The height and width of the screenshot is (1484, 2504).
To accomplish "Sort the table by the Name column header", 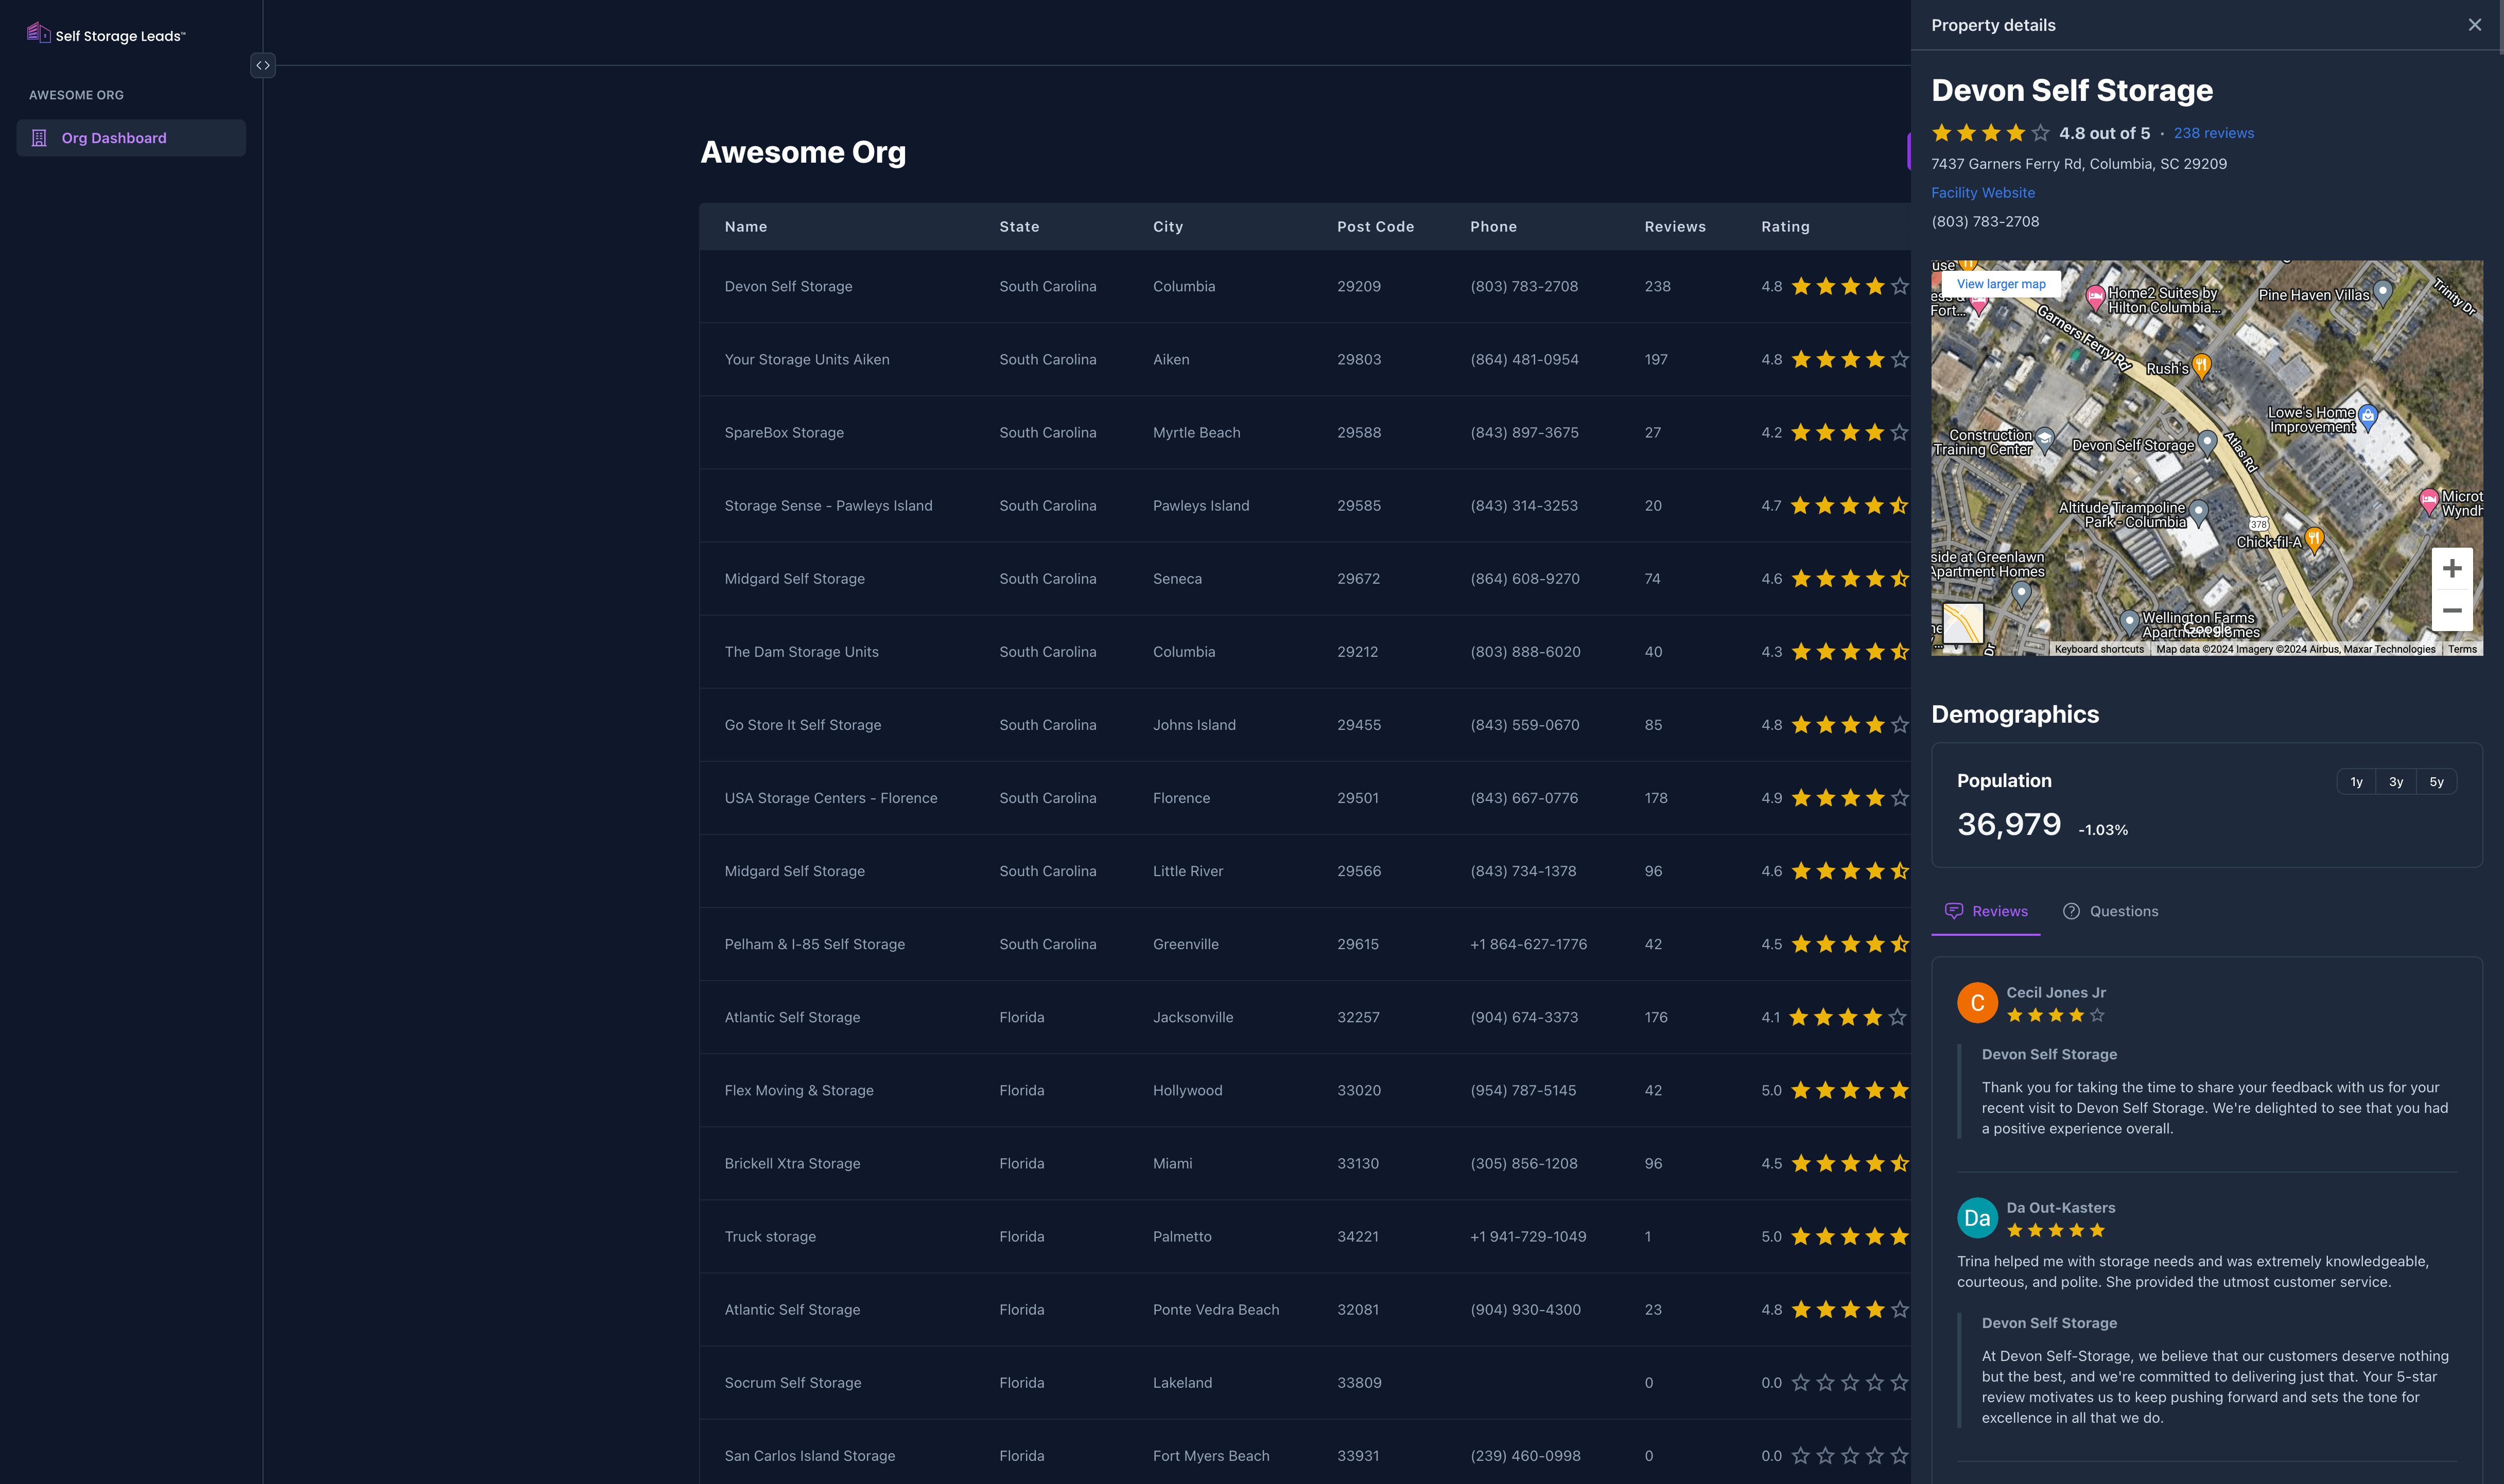I will click(745, 227).
